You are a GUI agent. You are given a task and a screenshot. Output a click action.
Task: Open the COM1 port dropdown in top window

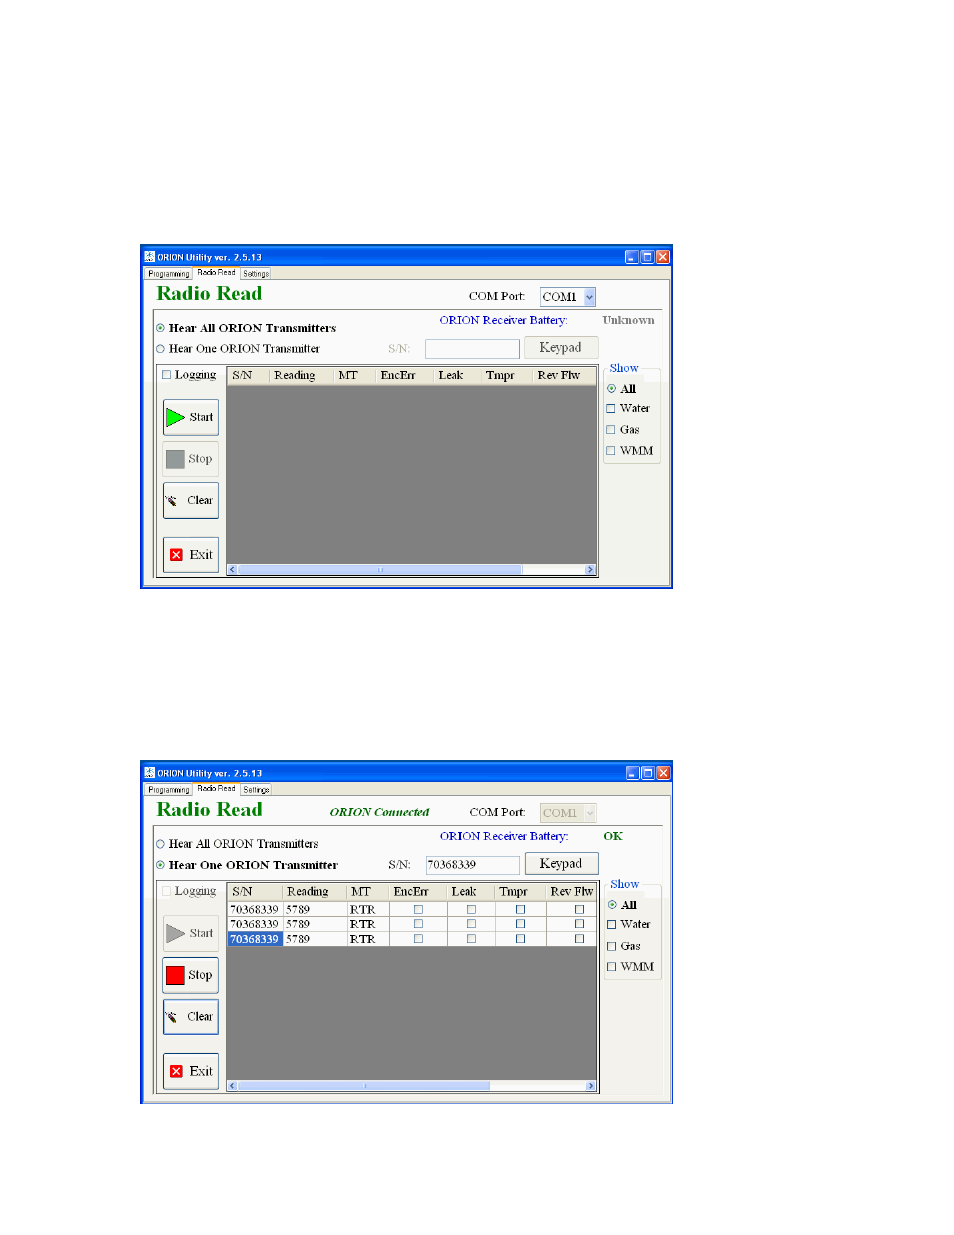(x=589, y=297)
